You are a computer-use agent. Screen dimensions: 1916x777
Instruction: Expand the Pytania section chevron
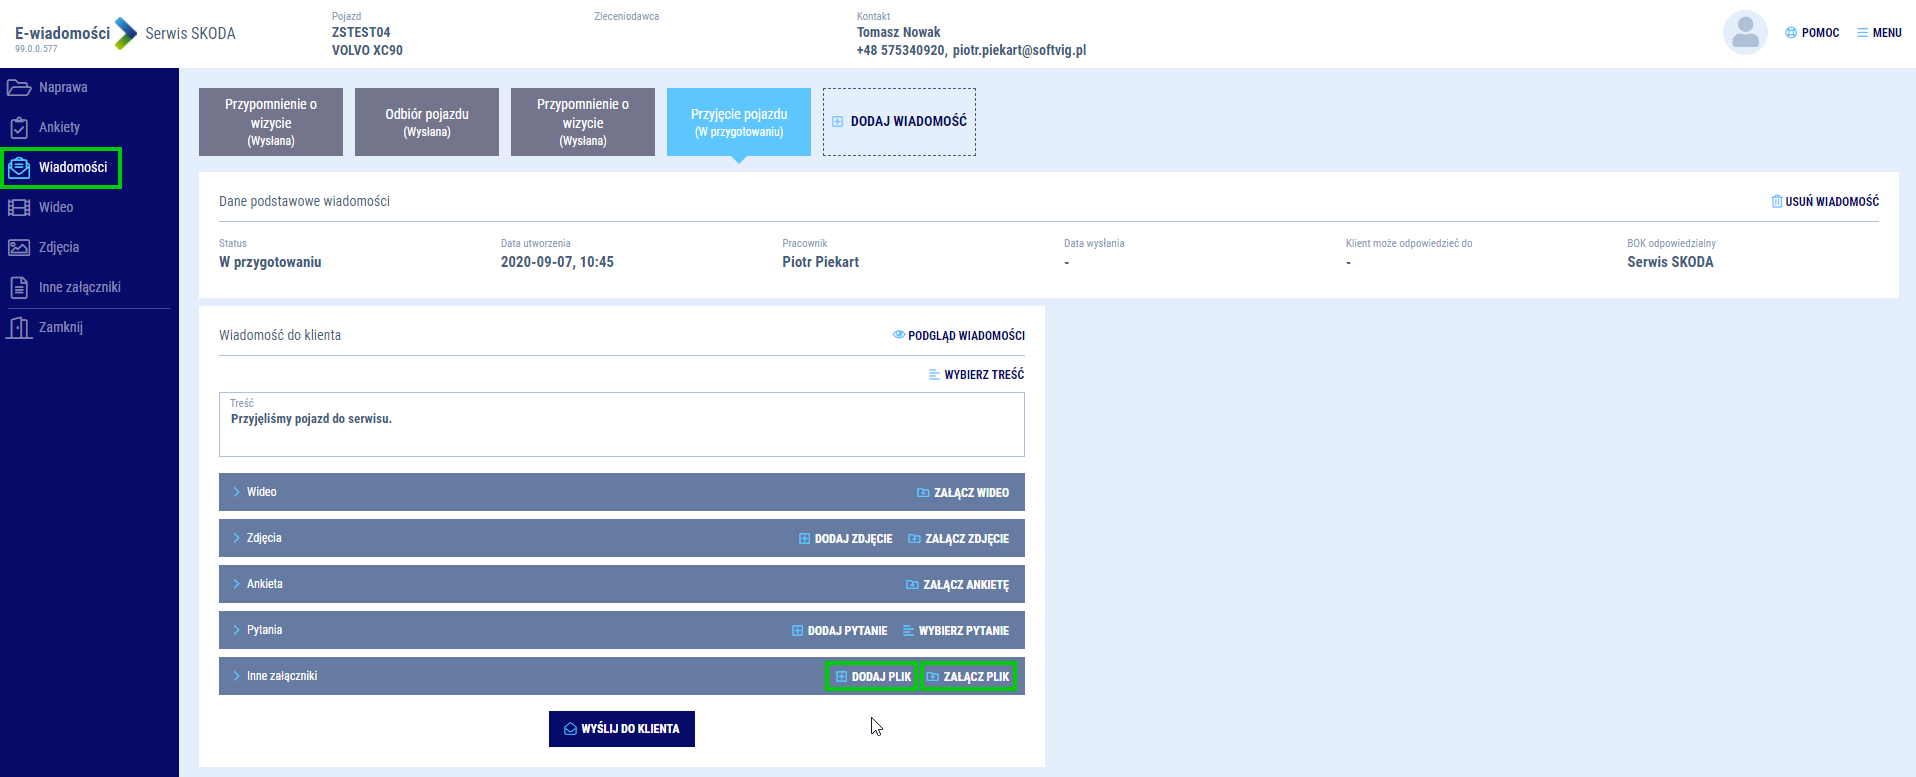[236, 630]
